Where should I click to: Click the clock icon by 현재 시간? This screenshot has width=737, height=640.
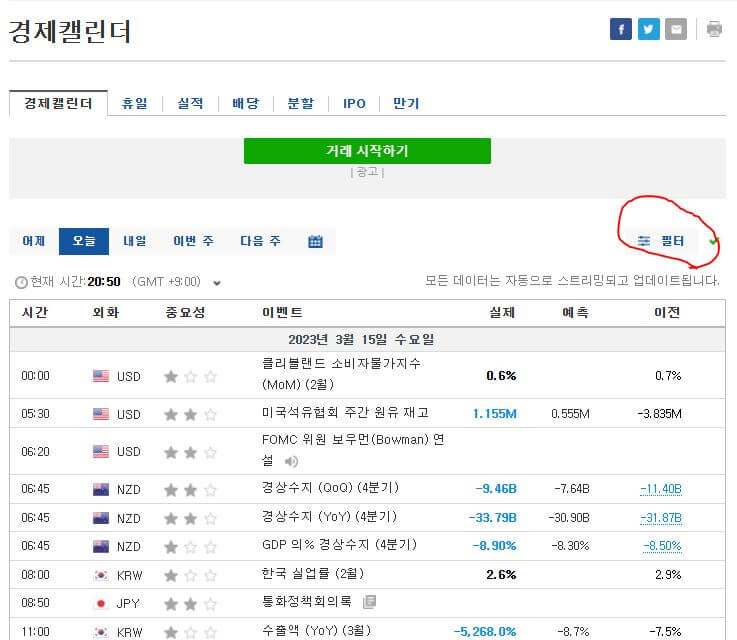(x=21, y=282)
